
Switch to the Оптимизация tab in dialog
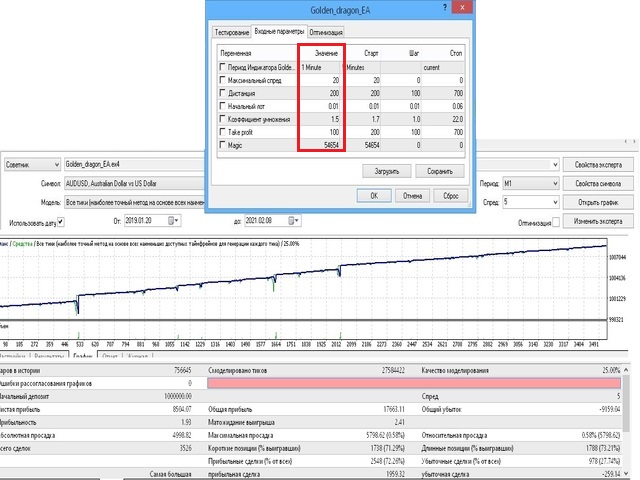click(x=326, y=32)
